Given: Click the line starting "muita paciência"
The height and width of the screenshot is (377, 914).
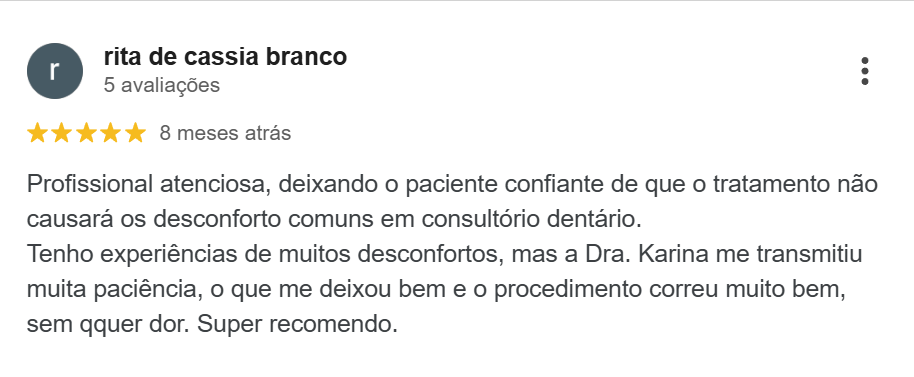Looking at the screenshot, I should (x=437, y=290).
